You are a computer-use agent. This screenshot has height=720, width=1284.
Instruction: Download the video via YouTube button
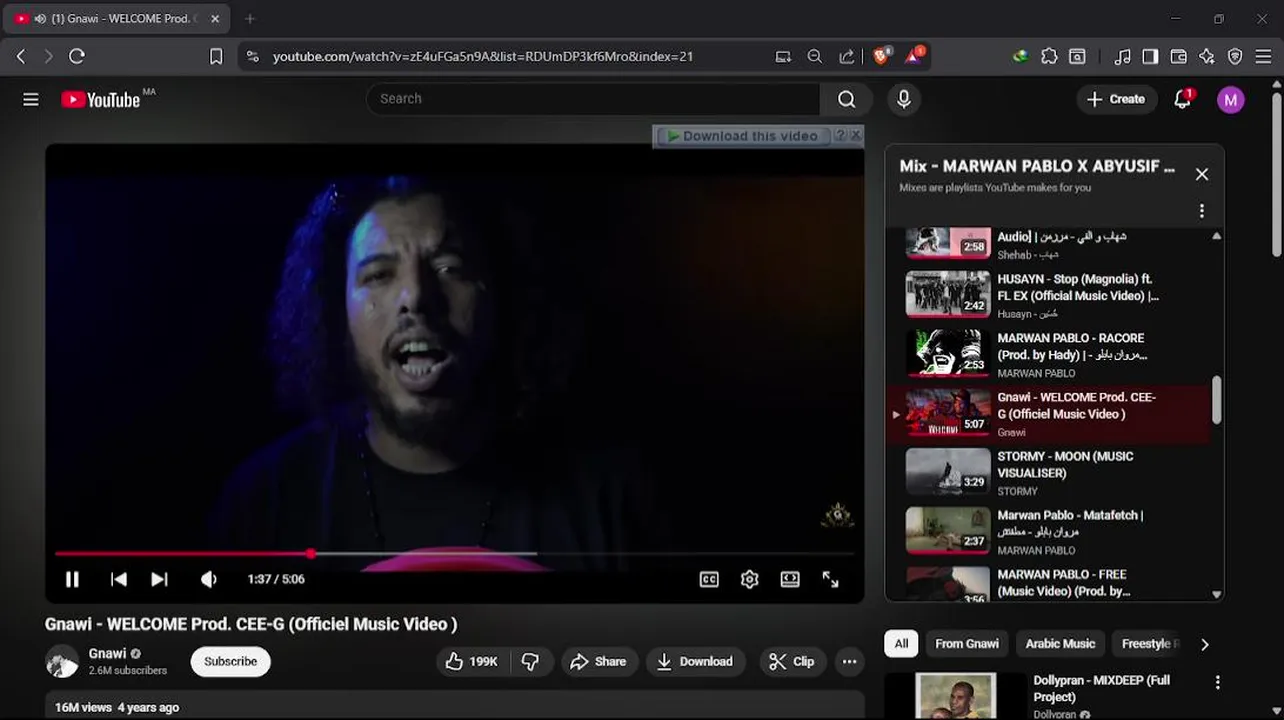[x=695, y=661]
